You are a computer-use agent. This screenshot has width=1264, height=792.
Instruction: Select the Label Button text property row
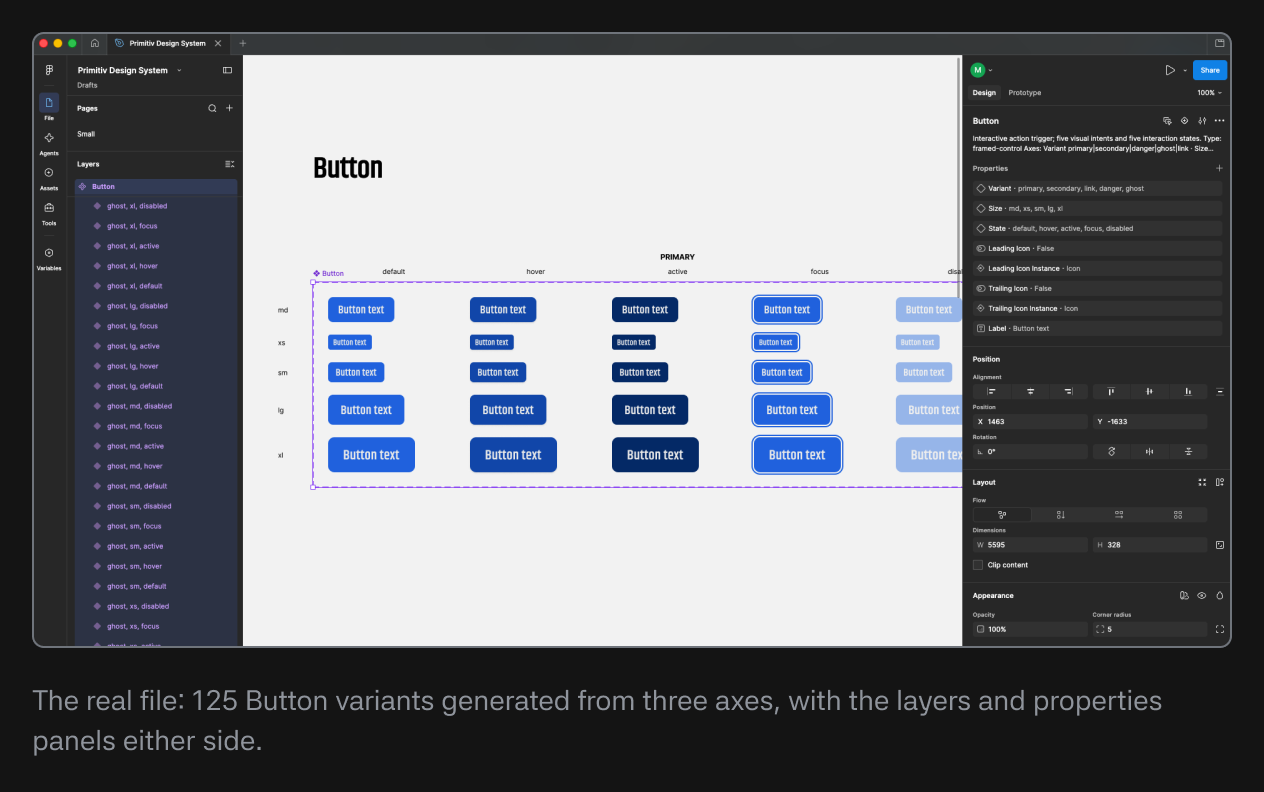click(x=1098, y=328)
